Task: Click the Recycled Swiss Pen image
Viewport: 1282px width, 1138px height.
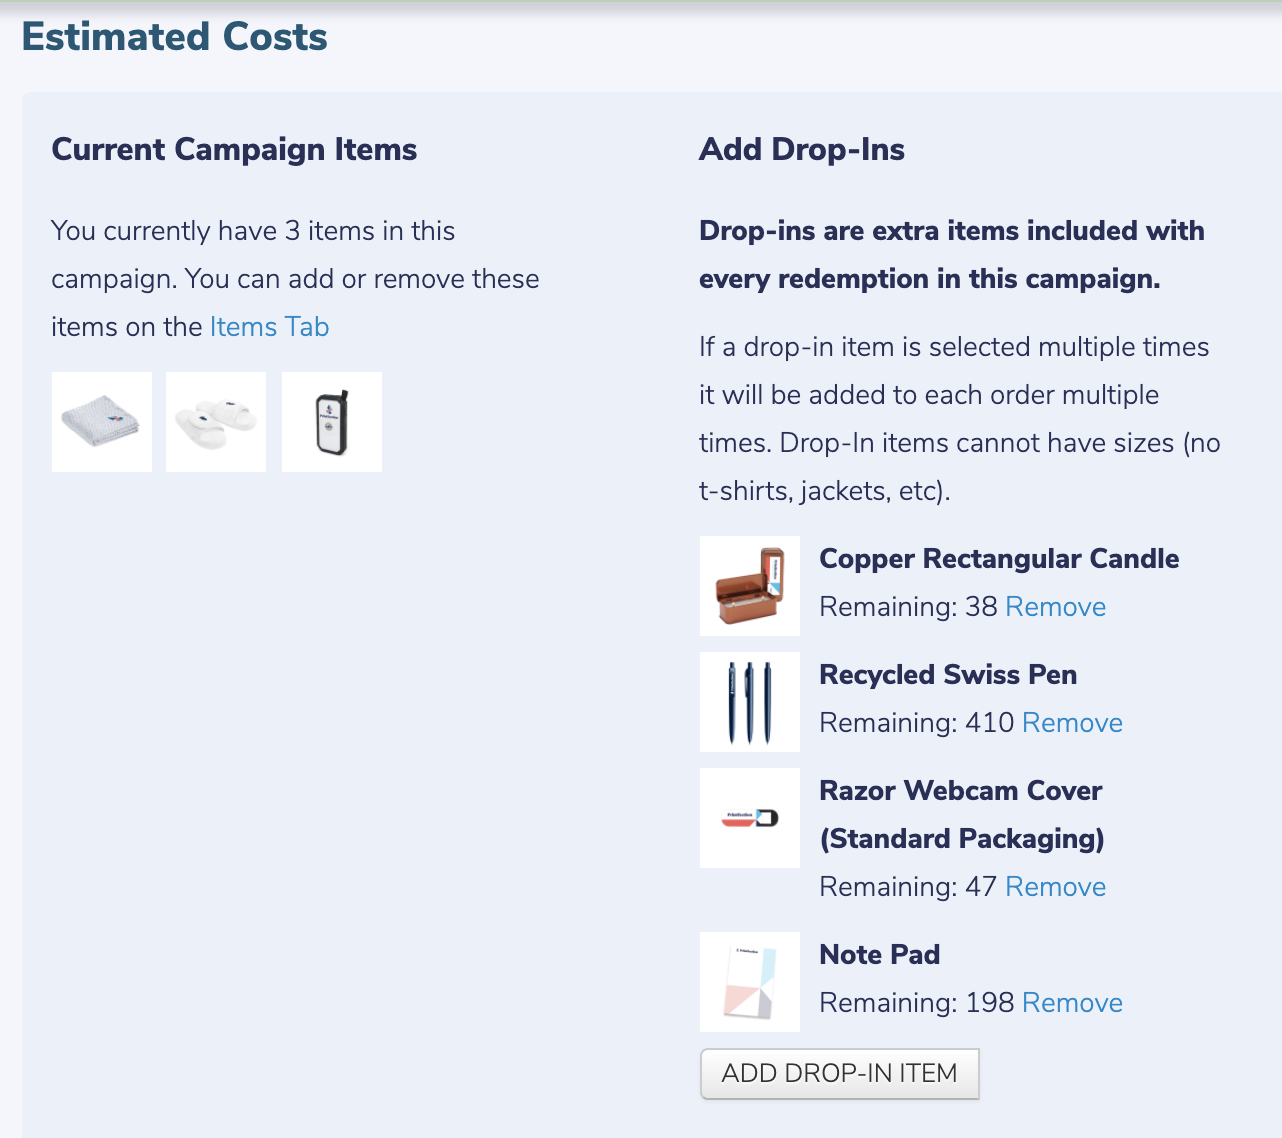Action: [x=750, y=702]
